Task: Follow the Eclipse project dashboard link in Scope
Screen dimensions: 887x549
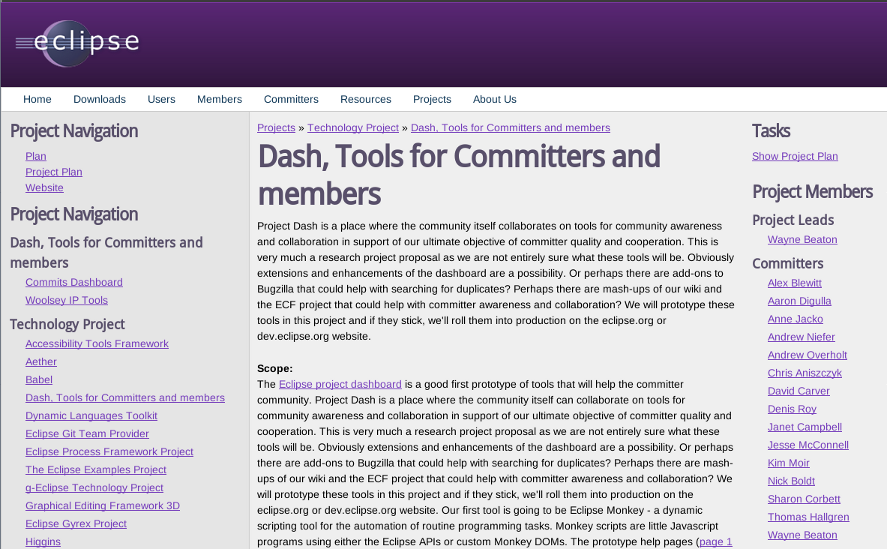Action: 340,384
